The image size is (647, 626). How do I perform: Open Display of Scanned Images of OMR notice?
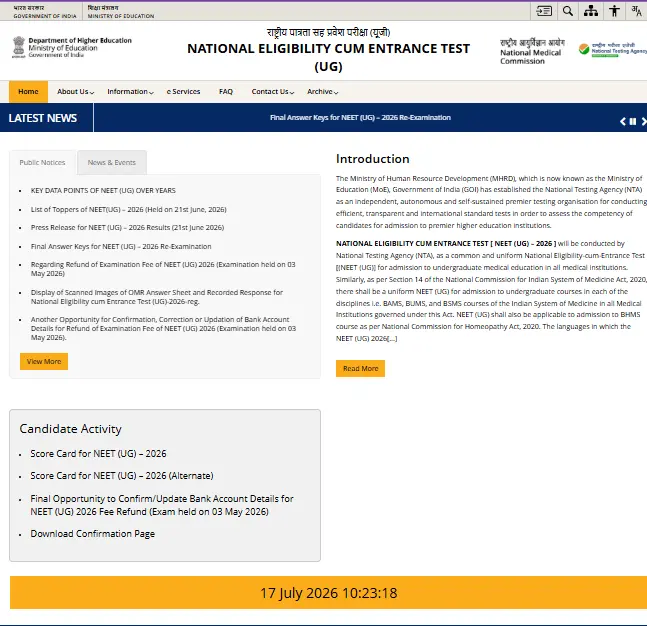pos(157,297)
